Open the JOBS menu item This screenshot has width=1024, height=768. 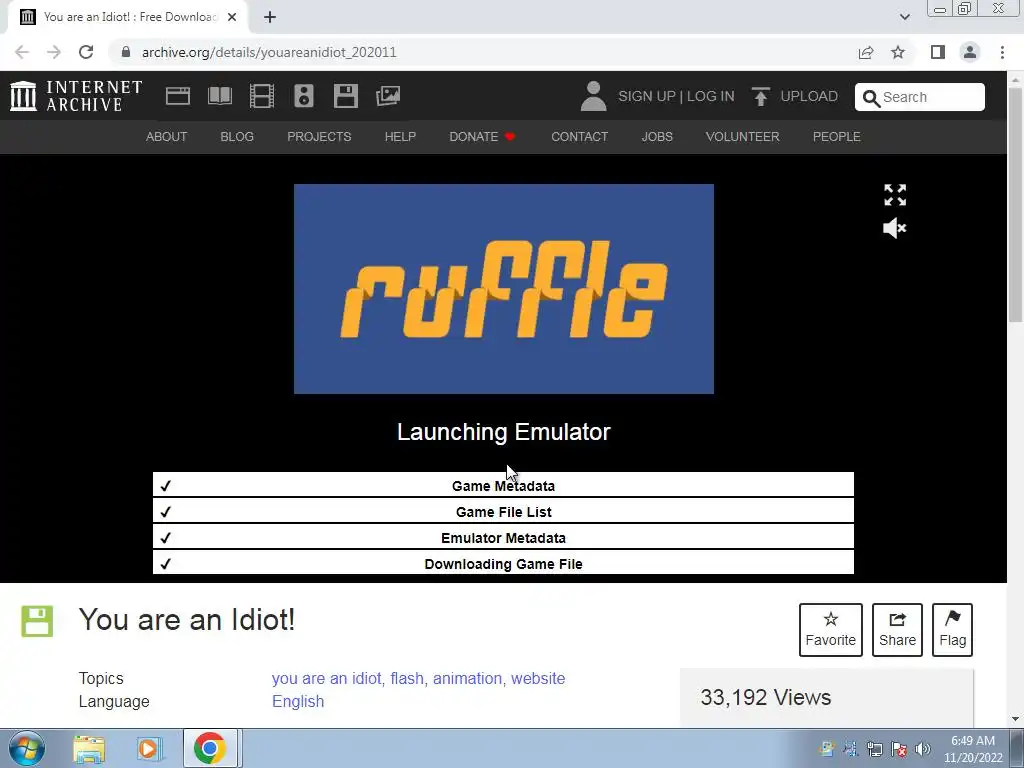click(x=657, y=136)
